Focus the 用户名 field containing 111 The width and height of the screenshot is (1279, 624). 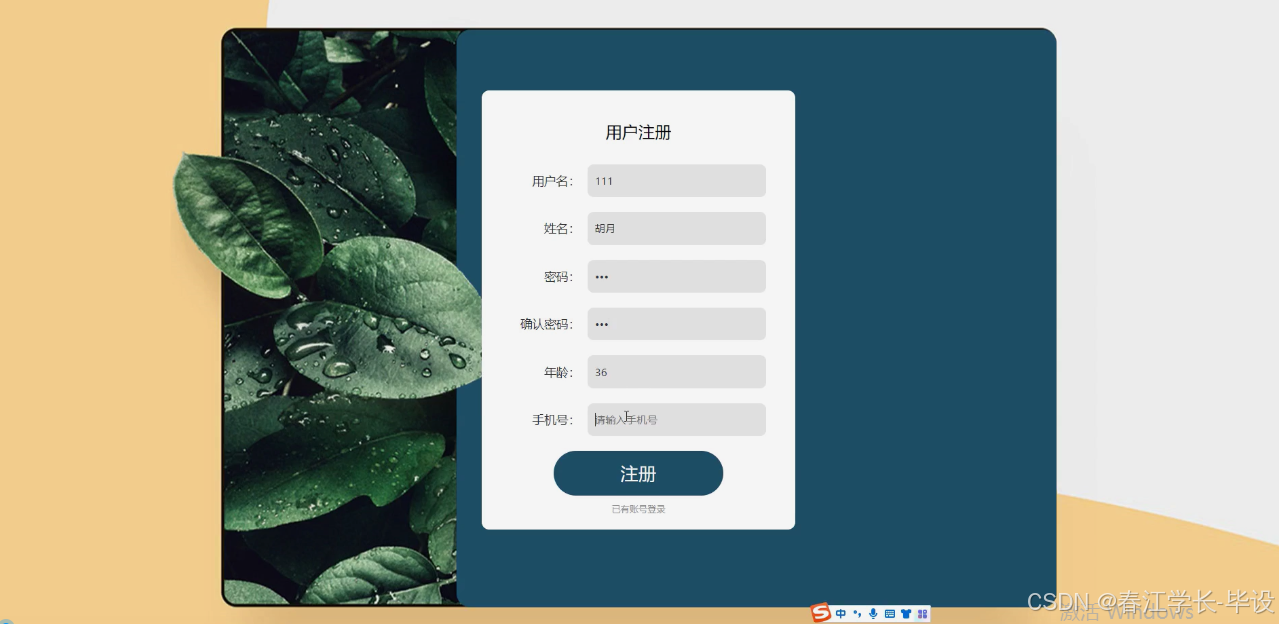677,181
